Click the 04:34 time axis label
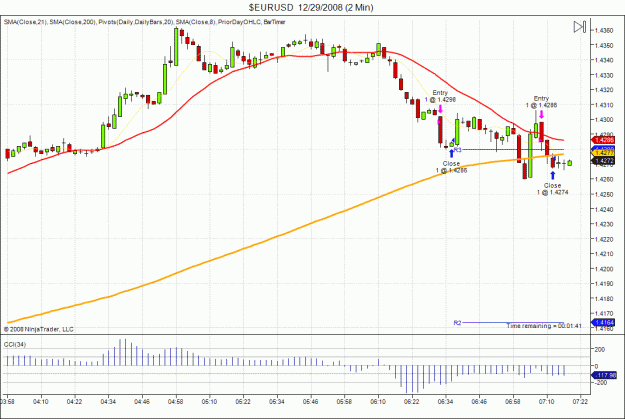The height and width of the screenshot is (419, 625). pos(108,401)
